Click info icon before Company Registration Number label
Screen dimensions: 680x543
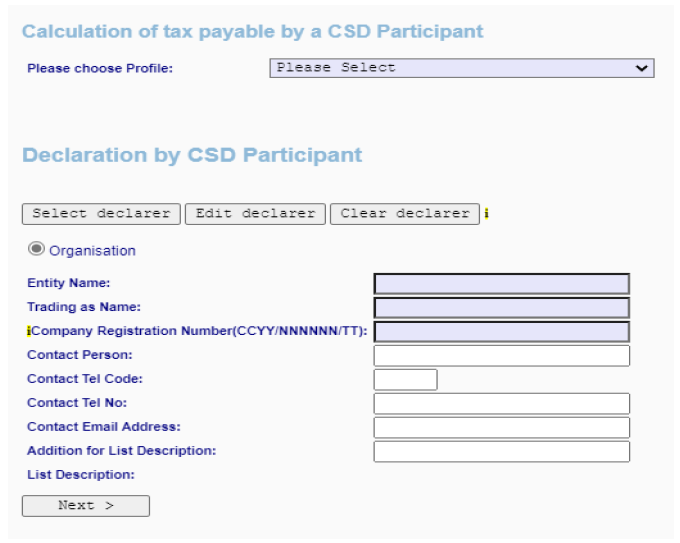[x=29, y=331]
